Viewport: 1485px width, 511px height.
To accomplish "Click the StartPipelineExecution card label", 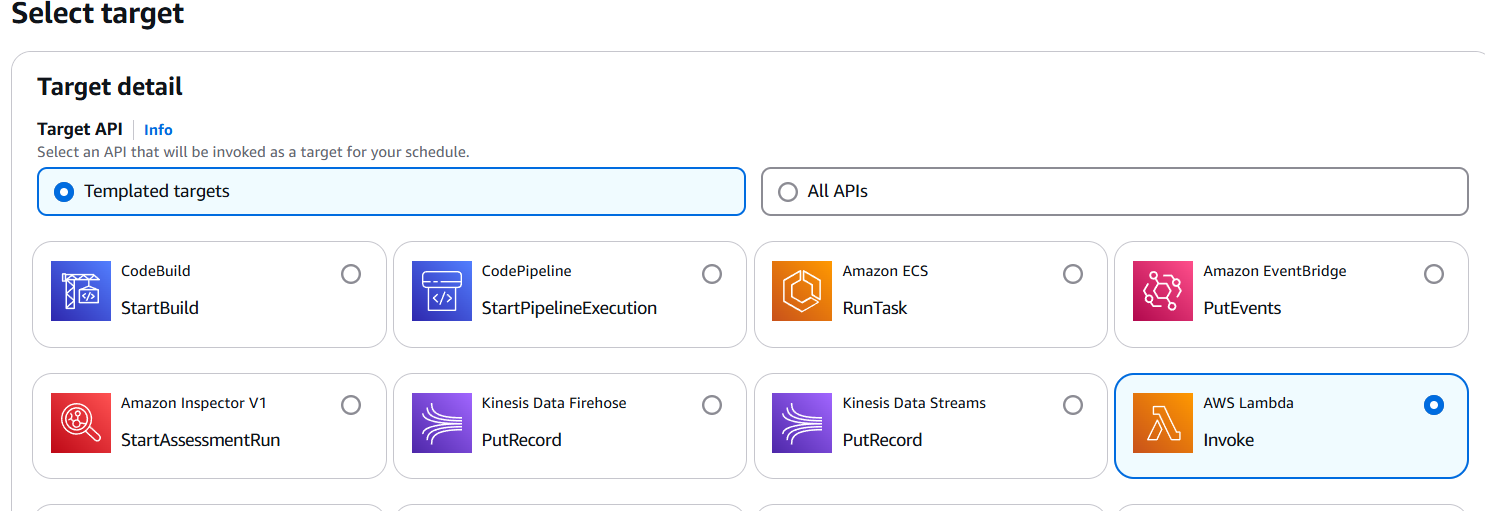I will (569, 308).
